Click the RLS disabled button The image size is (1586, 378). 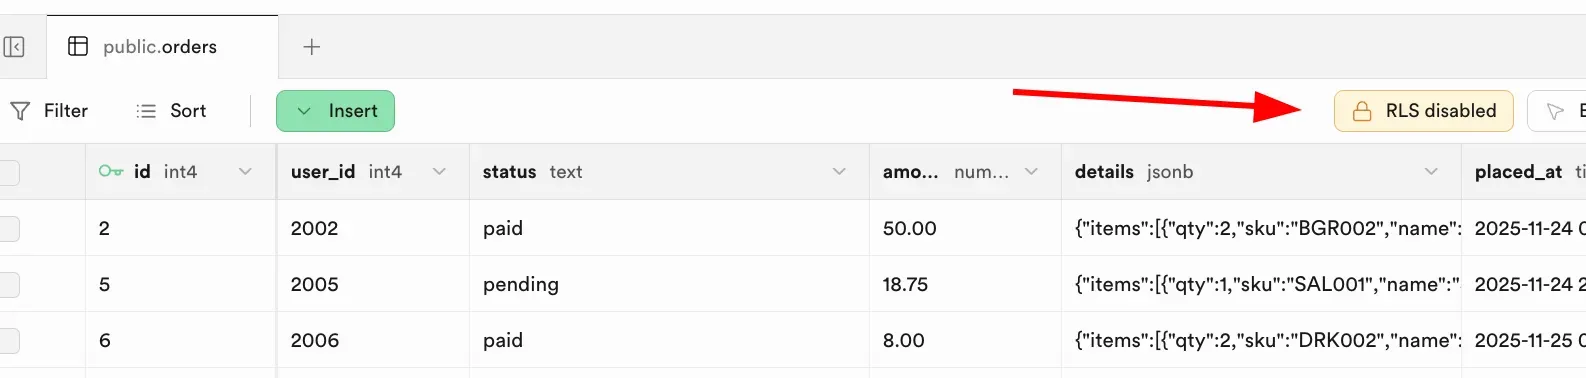click(x=1424, y=111)
